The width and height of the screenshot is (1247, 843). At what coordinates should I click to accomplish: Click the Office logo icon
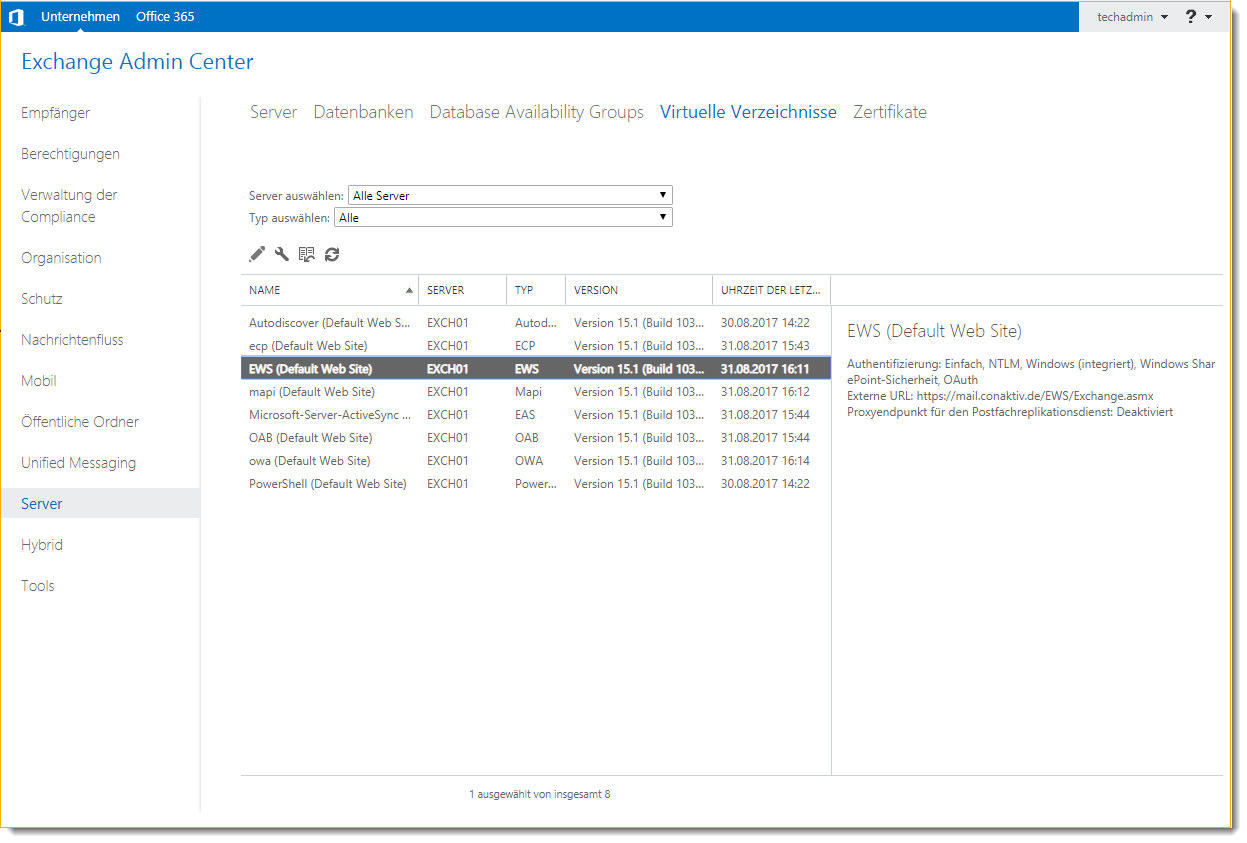pyautogui.click(x=16, y=17)
